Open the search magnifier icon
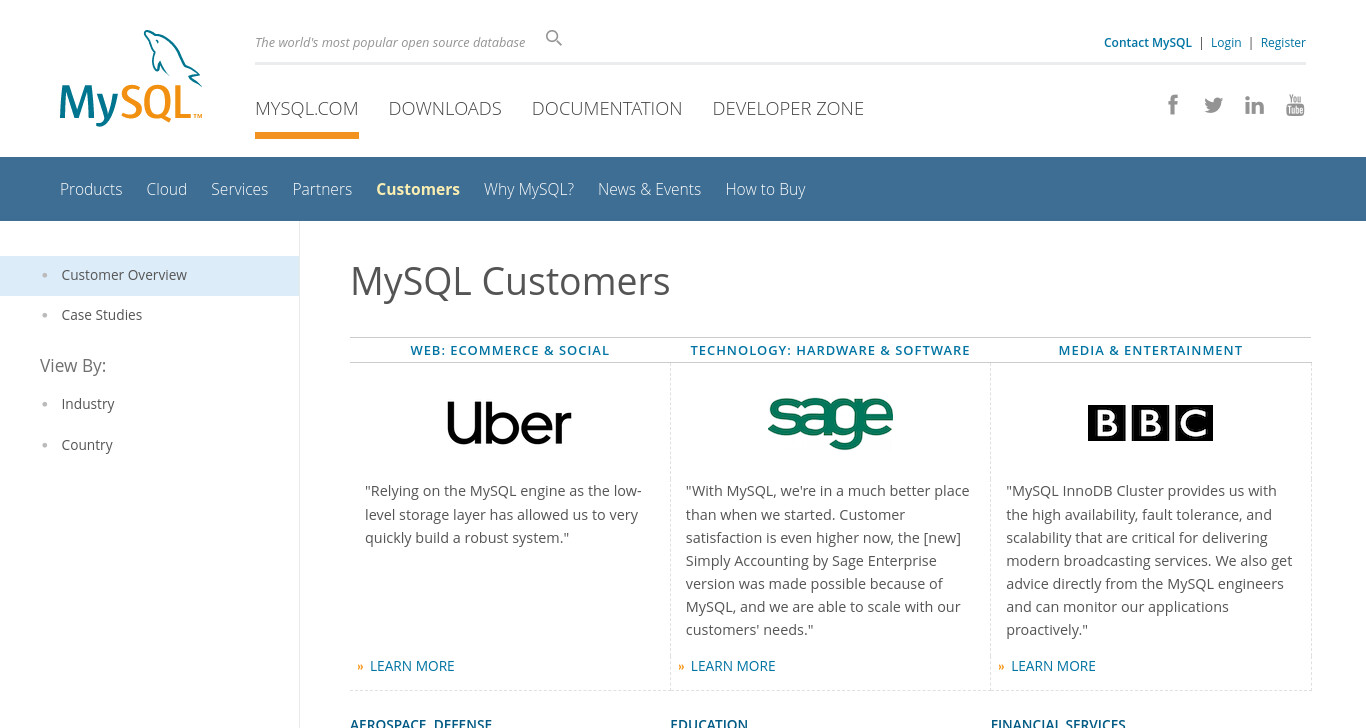The image size is (1366, 728). 554,39
